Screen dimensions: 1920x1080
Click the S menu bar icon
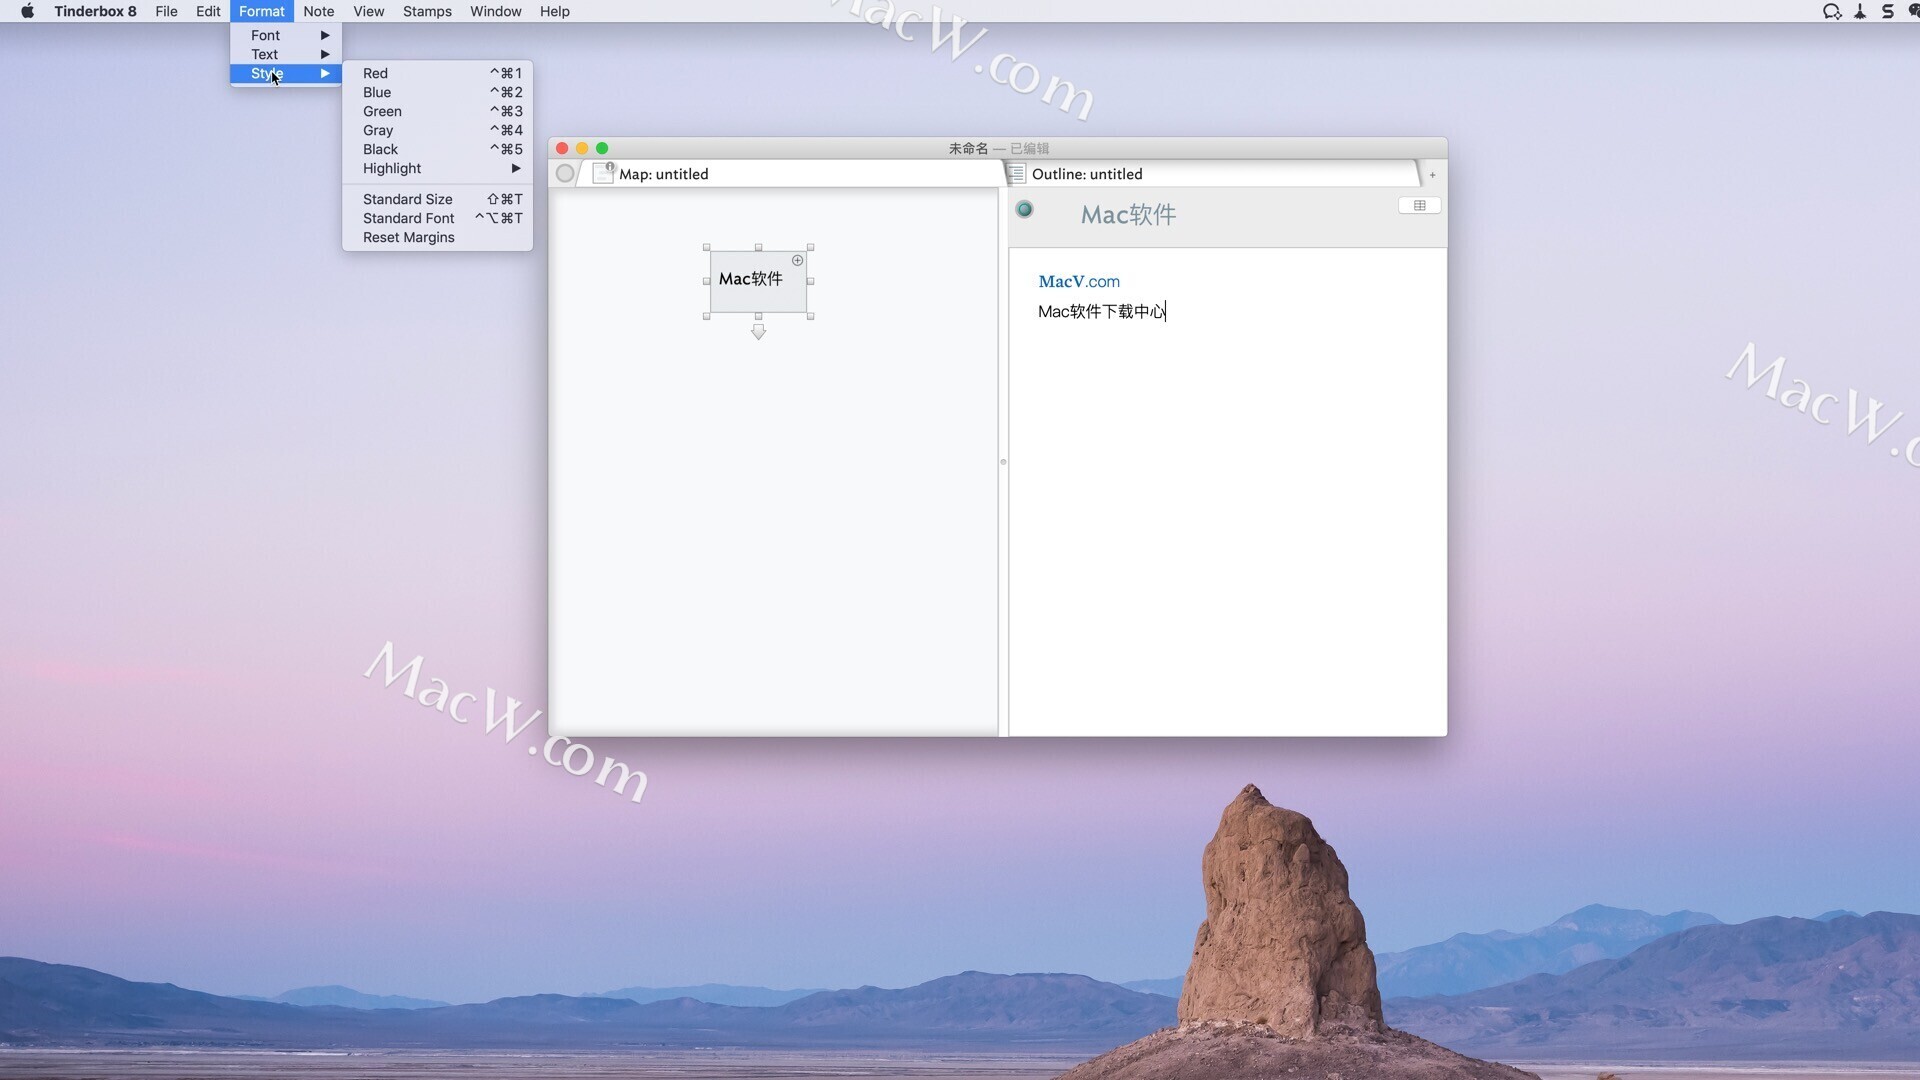pyautogui.click(x=1888, y=11)
